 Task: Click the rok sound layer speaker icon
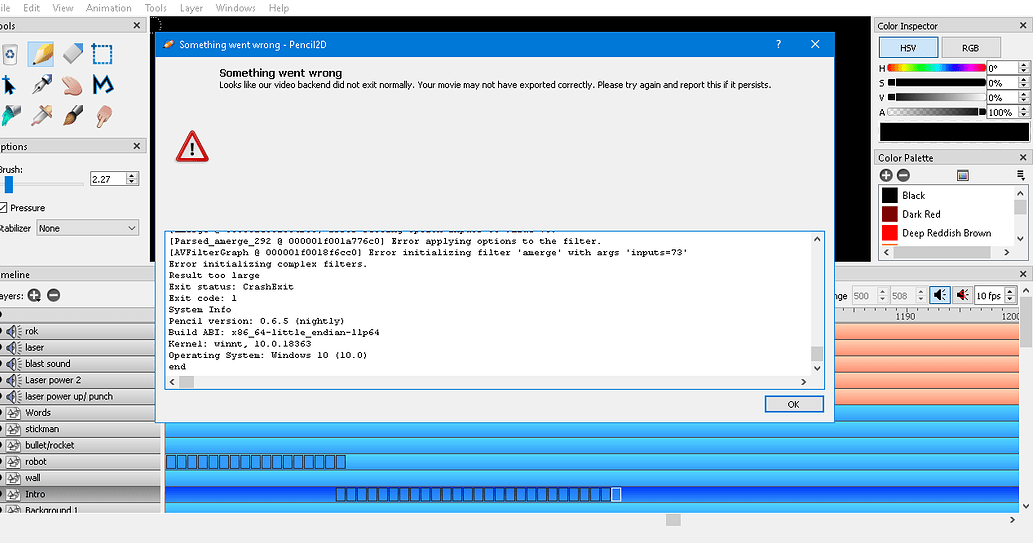coord(14,331)
